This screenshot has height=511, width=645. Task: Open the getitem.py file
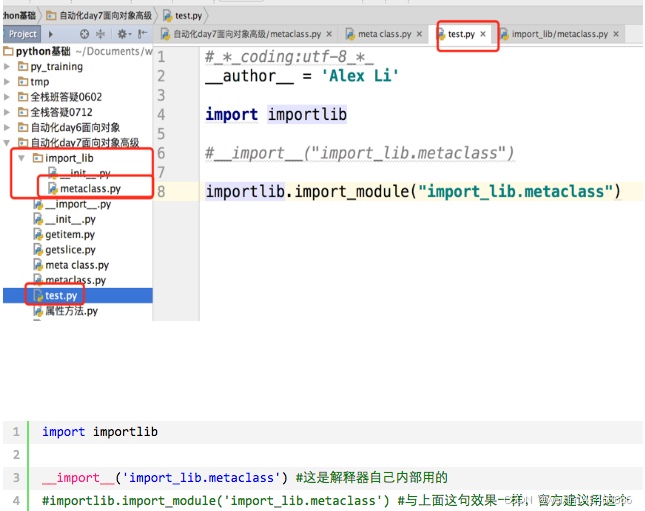[65, 235]
